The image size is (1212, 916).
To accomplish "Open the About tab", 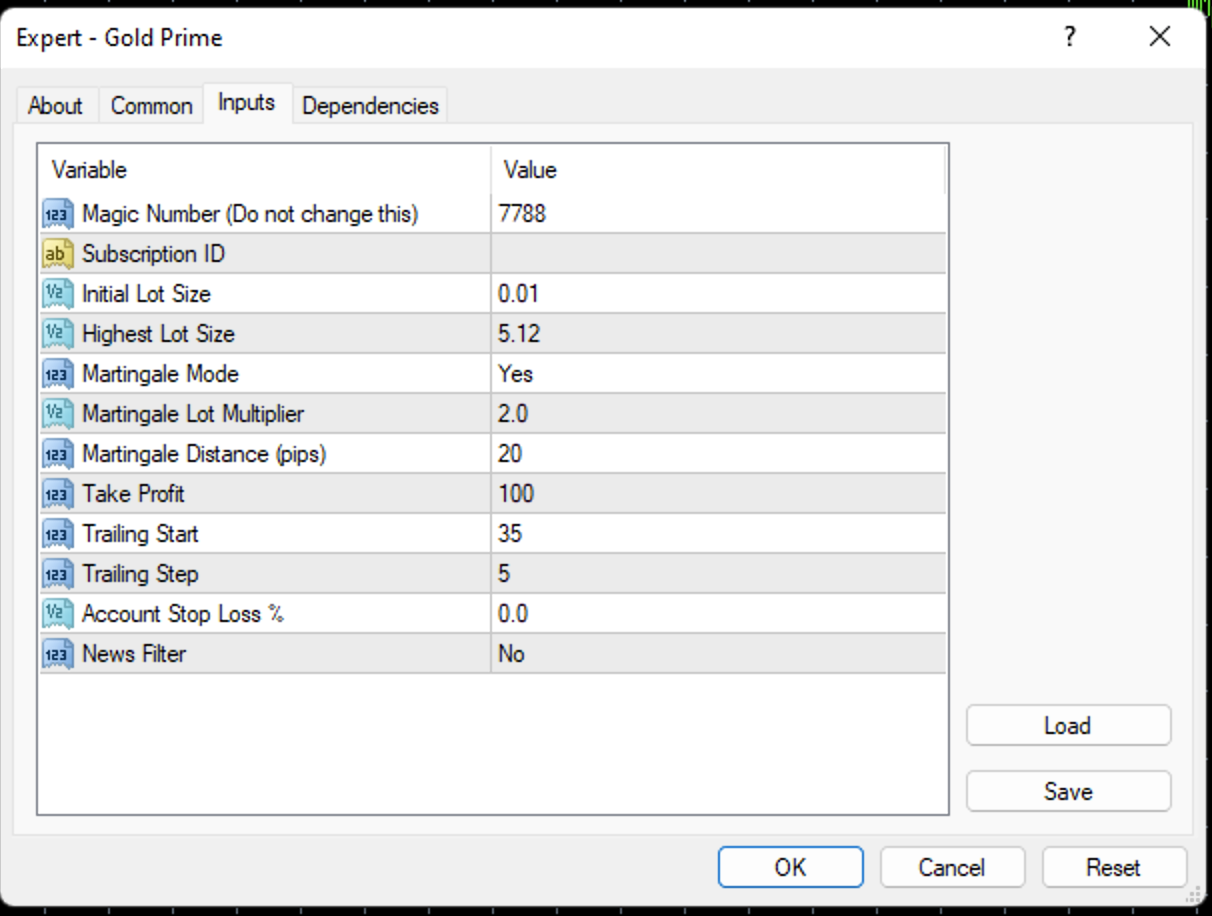I will pyautogui.click(x=56, y=106).
